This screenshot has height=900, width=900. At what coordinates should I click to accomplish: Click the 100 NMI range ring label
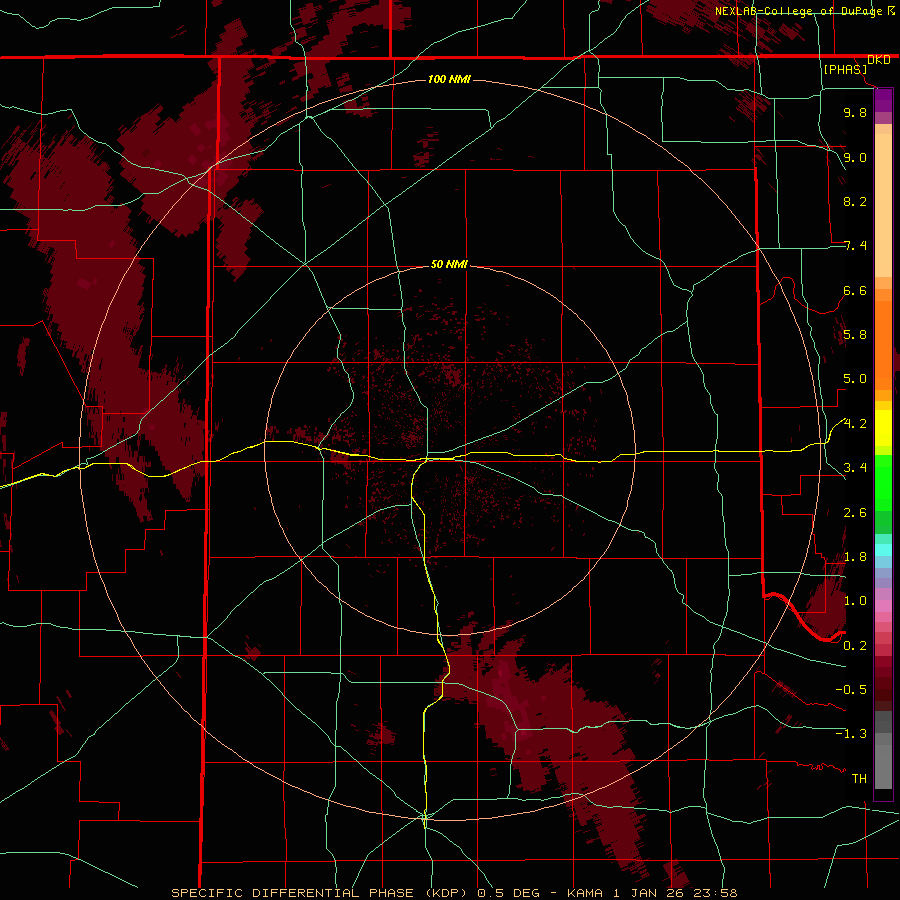point(449,79)
